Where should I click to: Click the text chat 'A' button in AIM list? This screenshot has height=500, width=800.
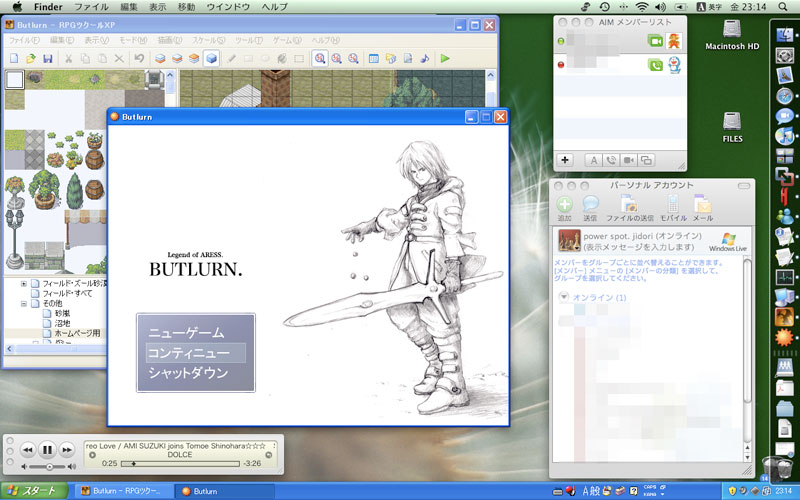pos(594,160)
